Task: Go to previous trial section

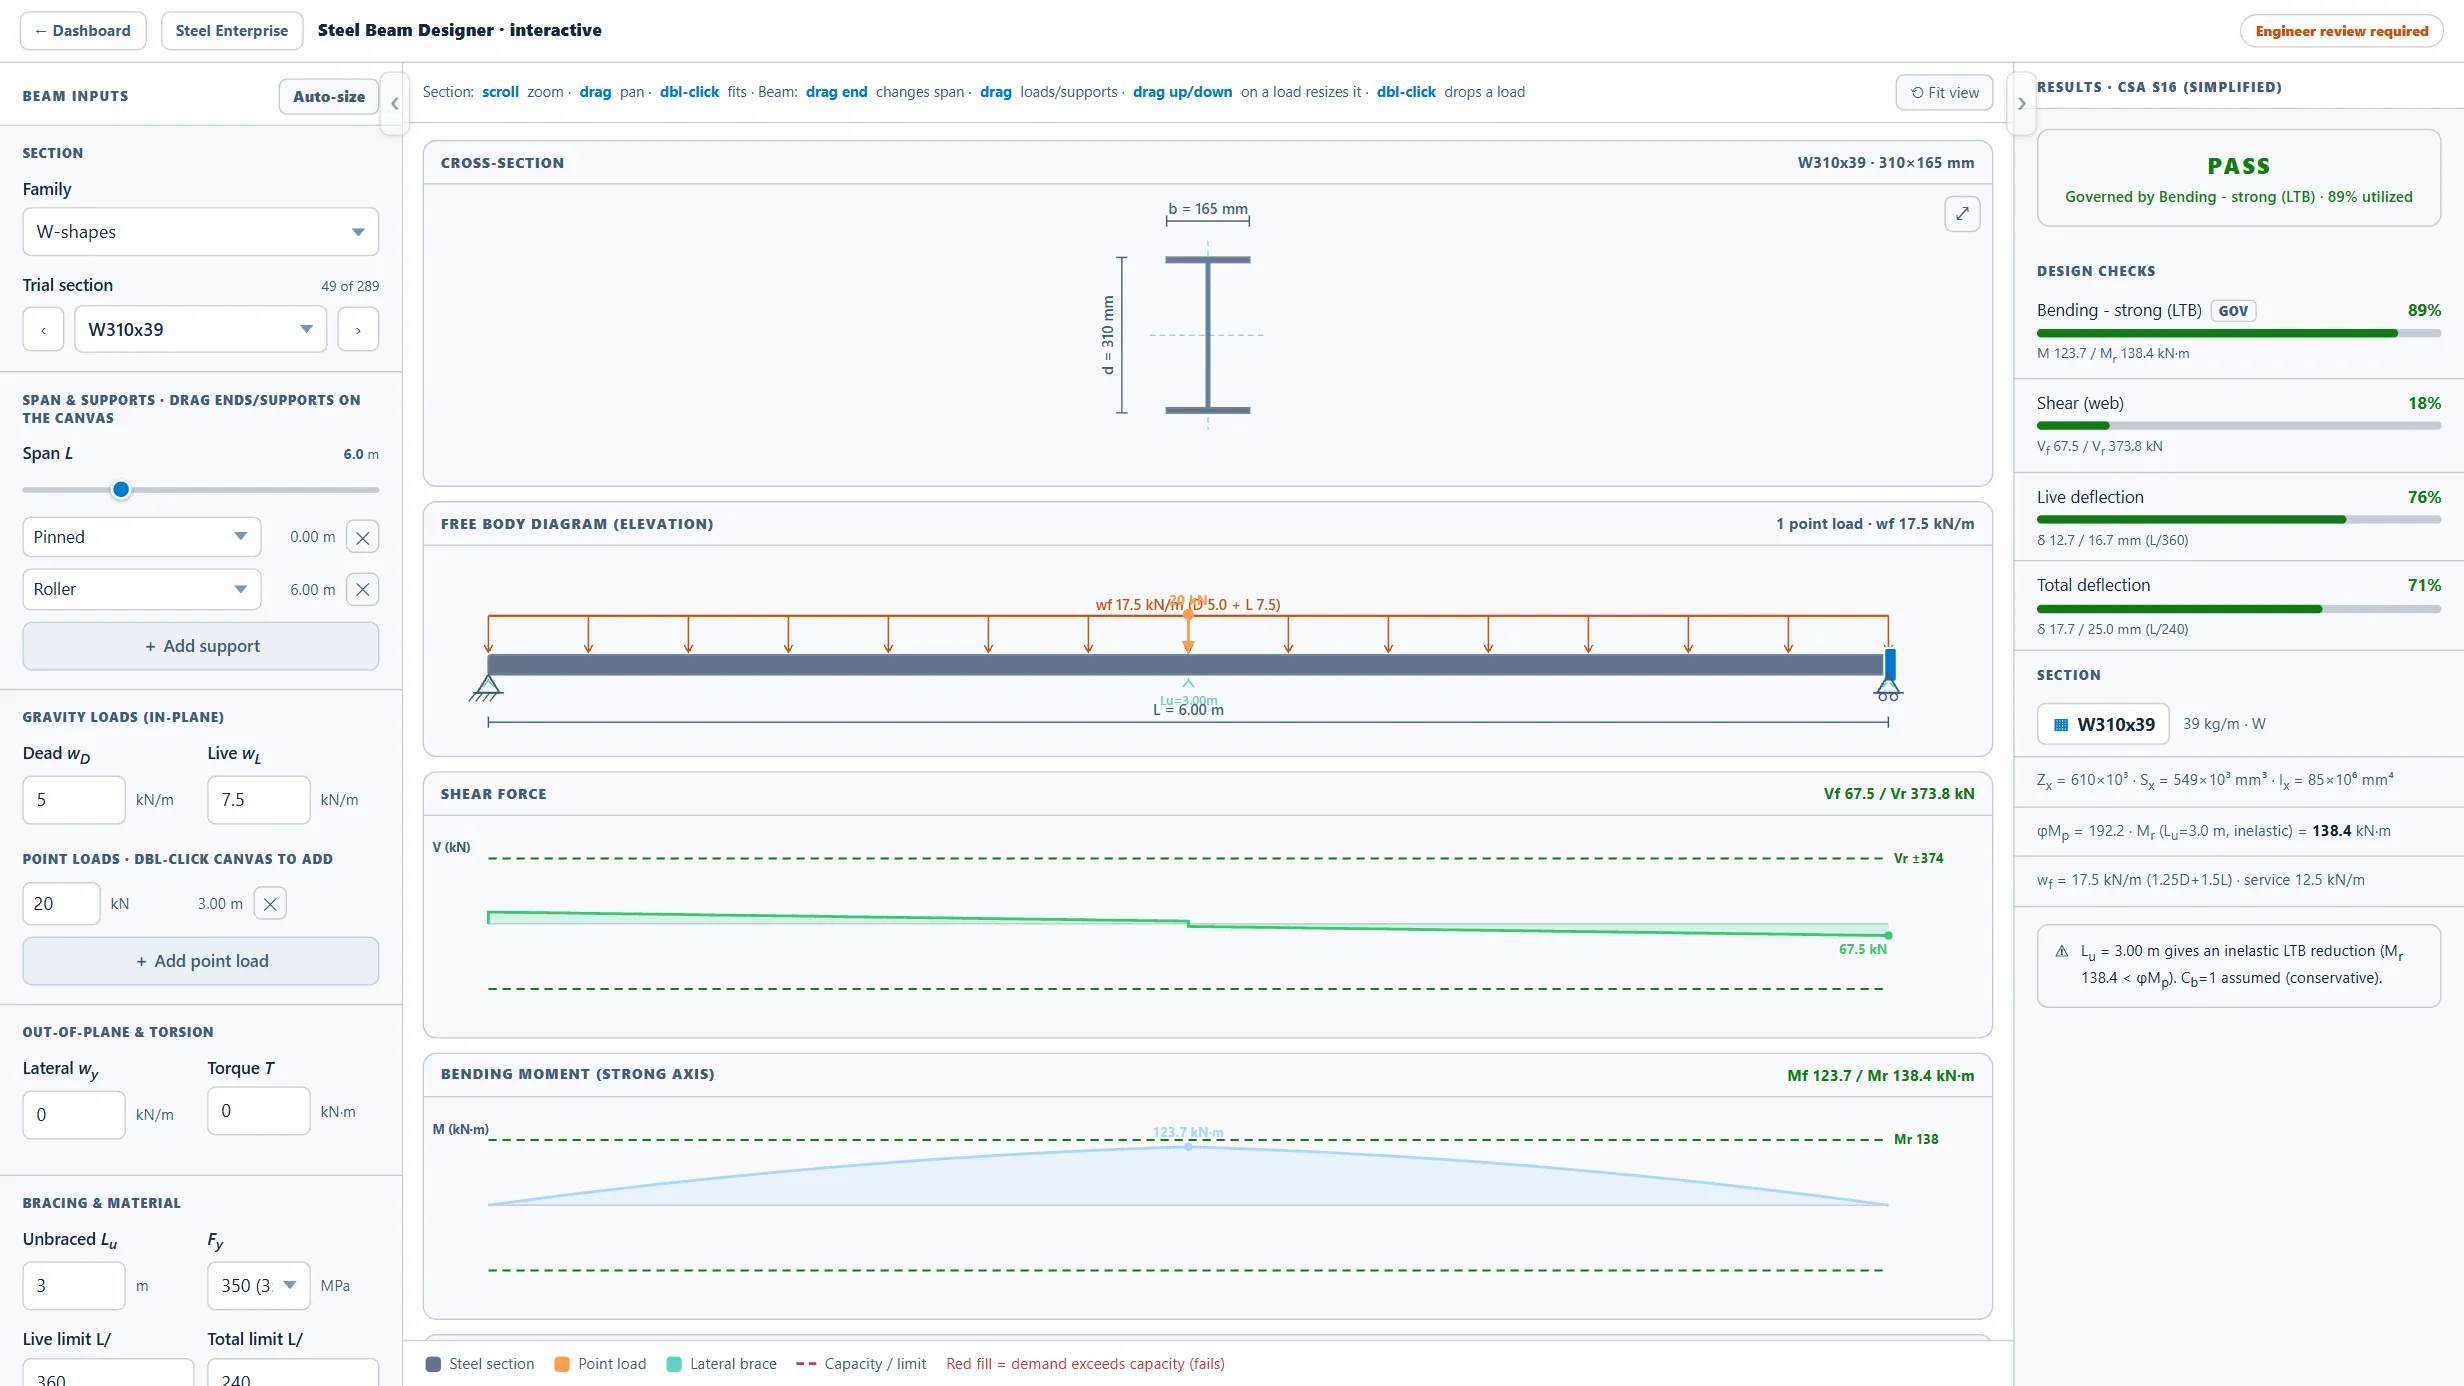Action: (44, 330)
